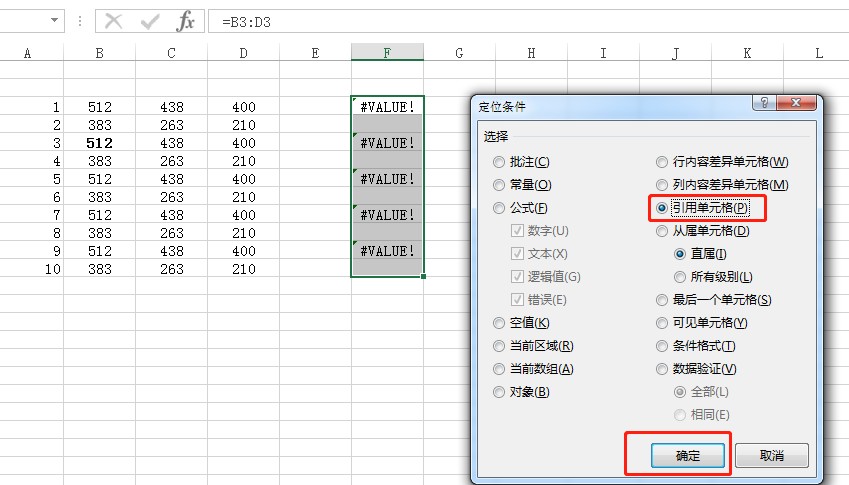Select column D header
Viewport: 849px width, 485px height.
click(244, 53)
